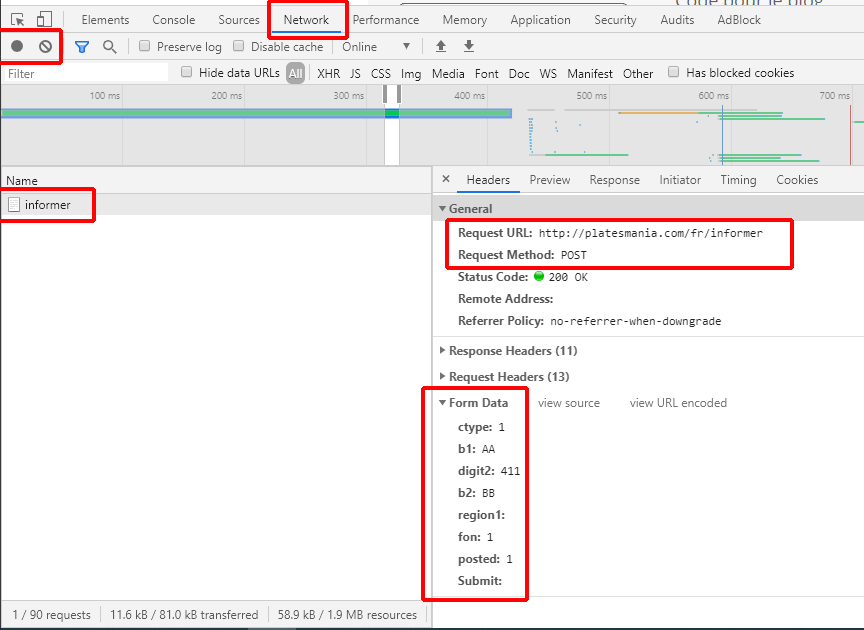Image resolution: width=864 pixels, height=630 pixels.
Task: Open the Preview tab of request
Action: tap(549, 180)
